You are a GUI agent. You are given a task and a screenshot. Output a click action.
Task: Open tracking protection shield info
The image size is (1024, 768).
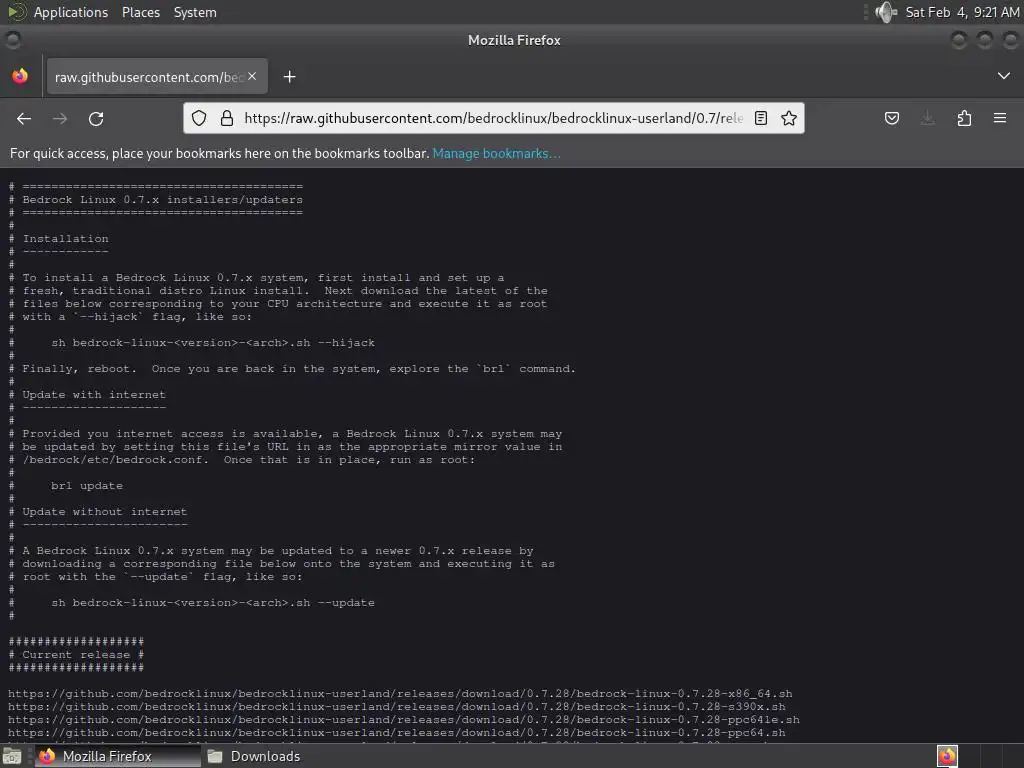pos(199,118)
